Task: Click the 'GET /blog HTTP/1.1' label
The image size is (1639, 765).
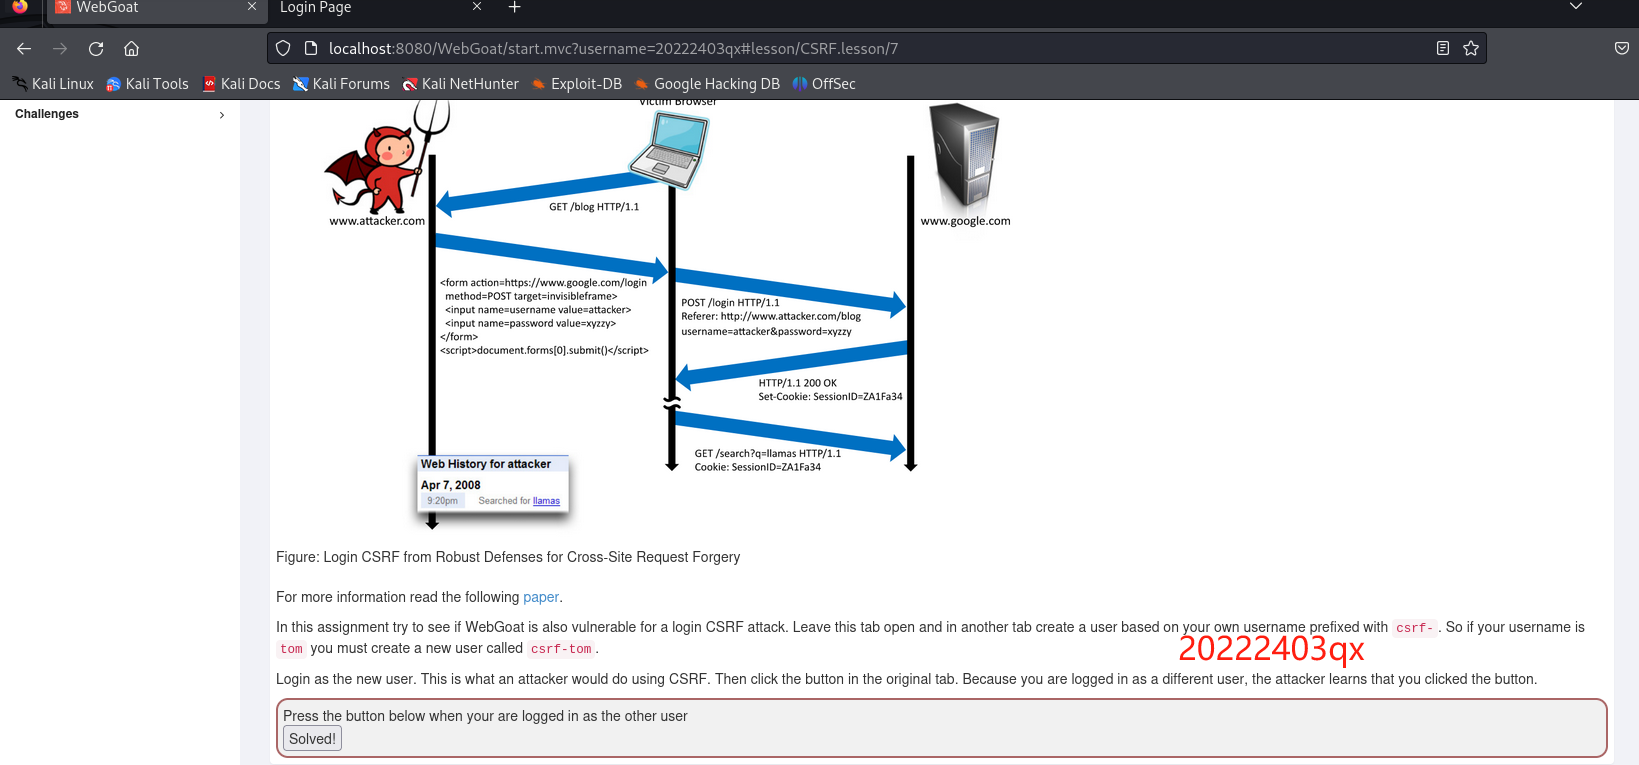Action: [594, 207]
